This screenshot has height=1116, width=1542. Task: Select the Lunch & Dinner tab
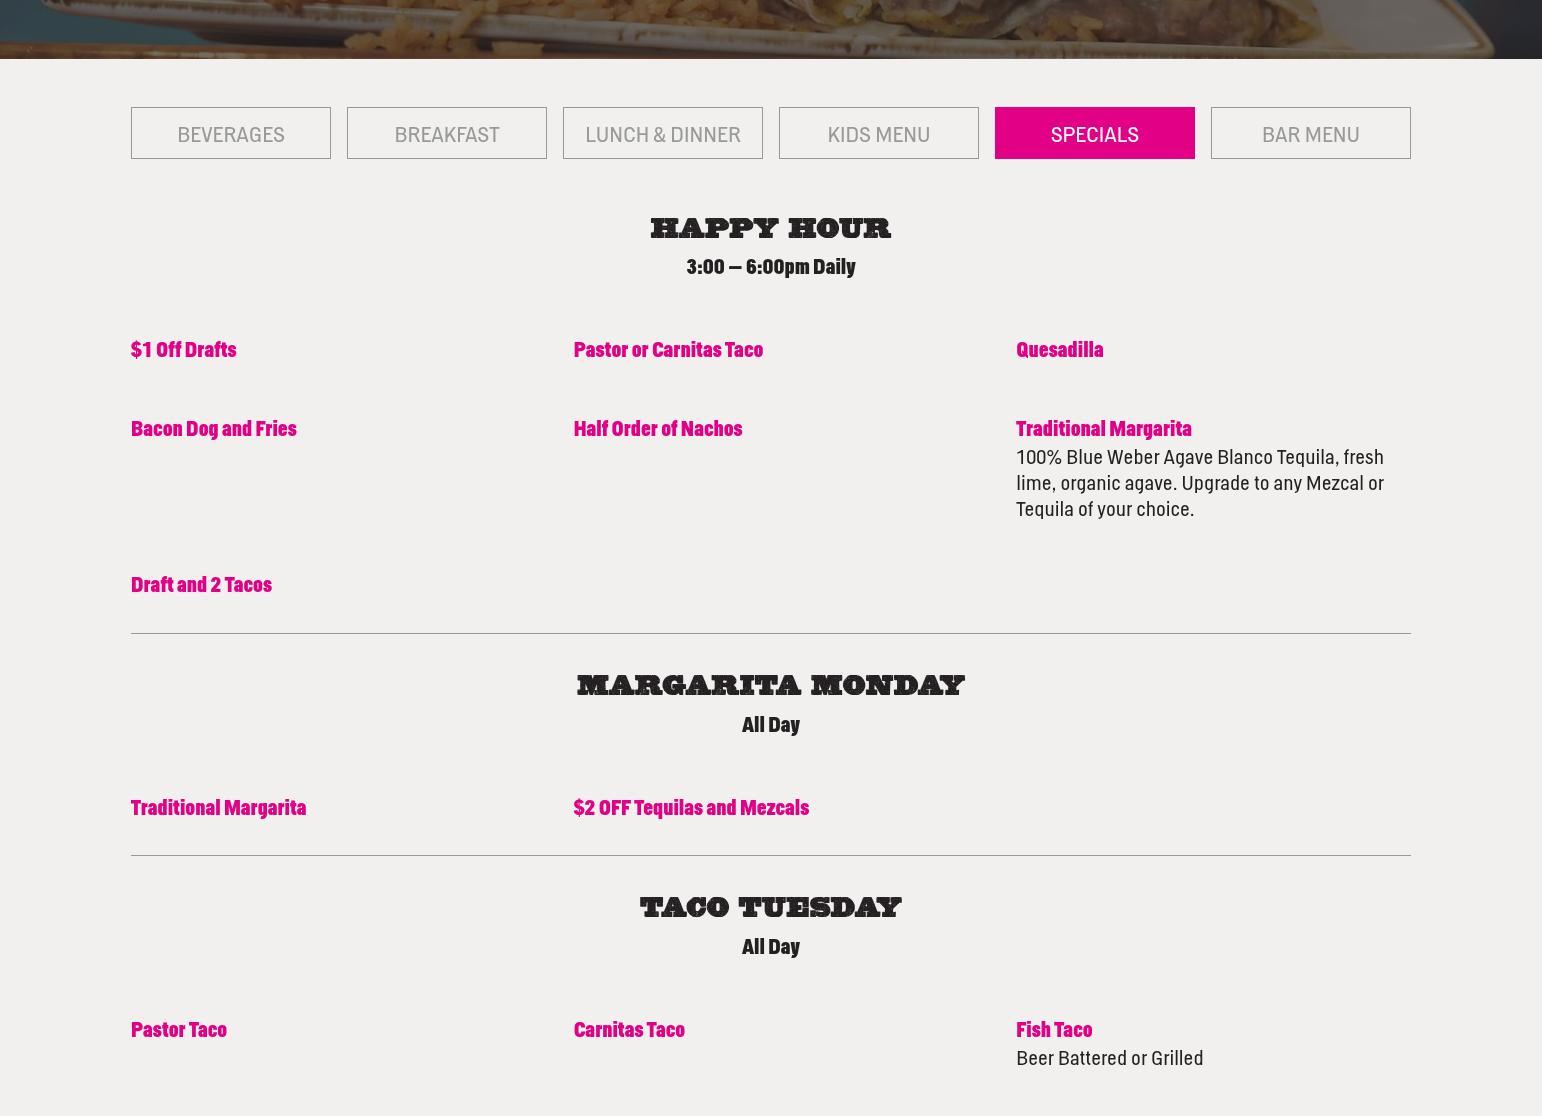pyautogui.click(x=663, y=133)
